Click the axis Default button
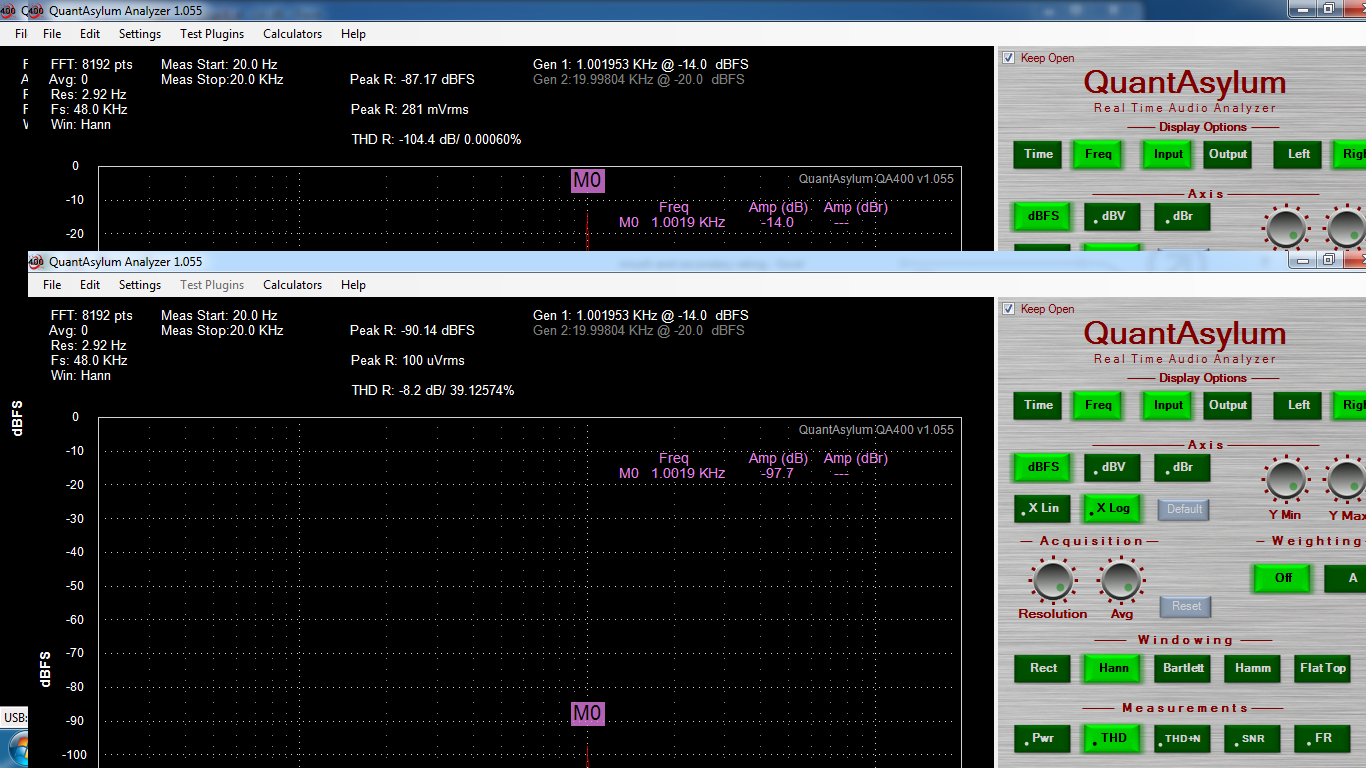 click(x=1184, y=509)
